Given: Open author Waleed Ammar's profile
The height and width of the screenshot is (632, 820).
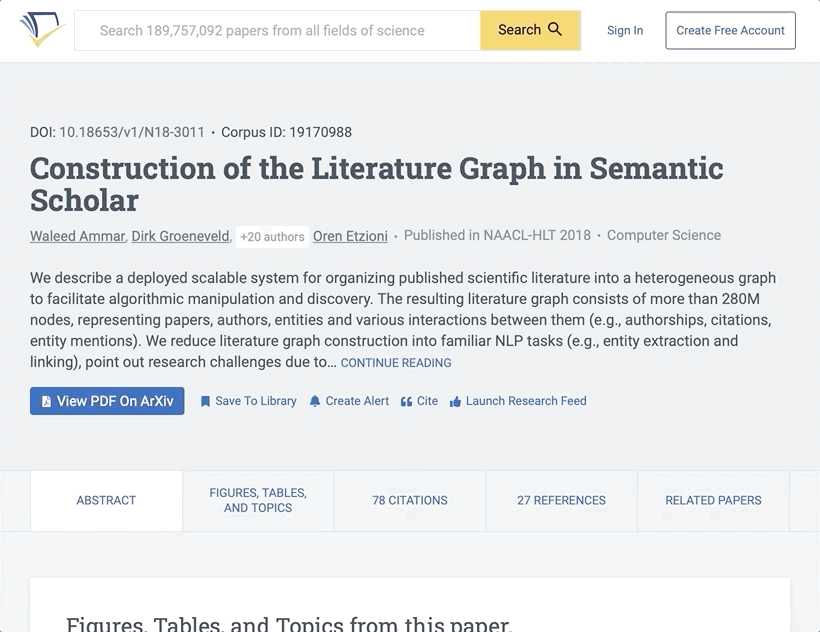Looking at the screenshot, I should pyautogui.click(x=77, y=236).
